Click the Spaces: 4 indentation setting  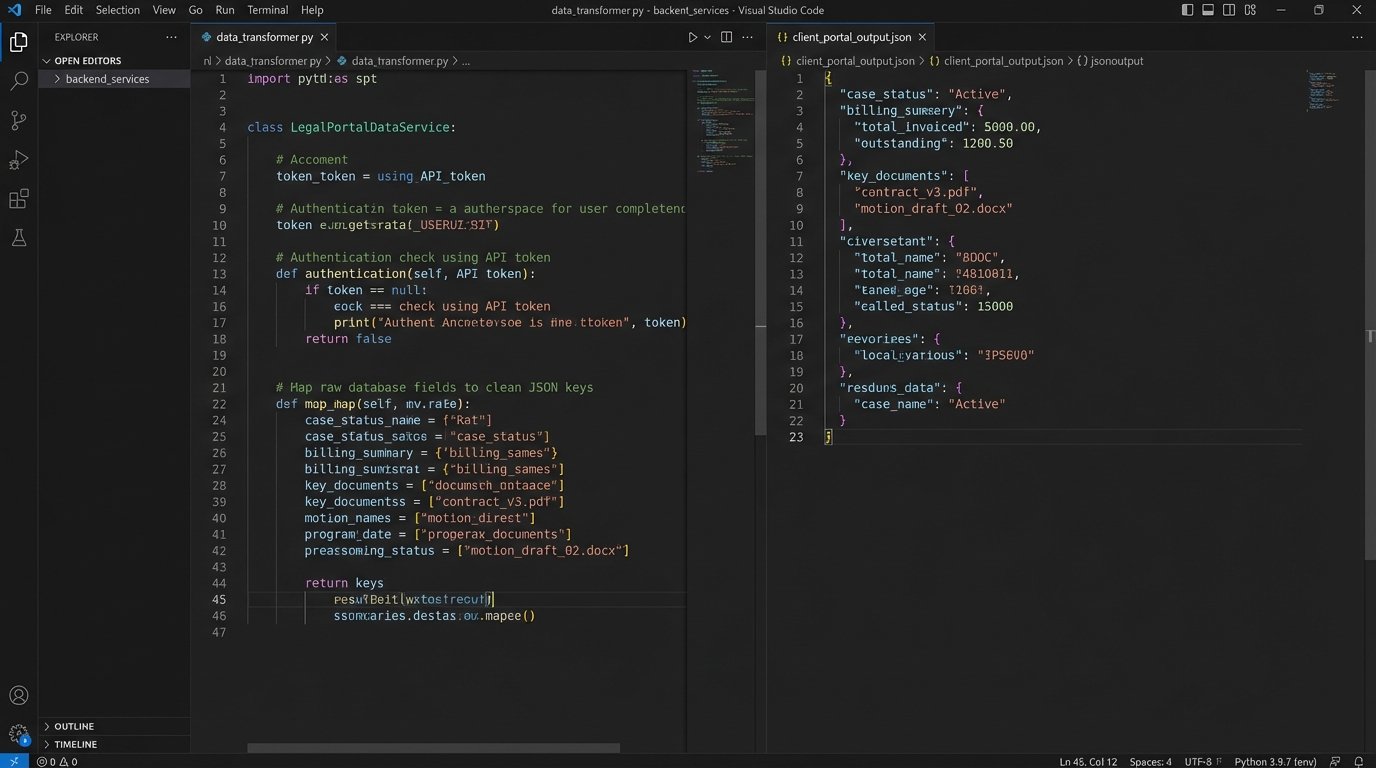[1150, 761]
